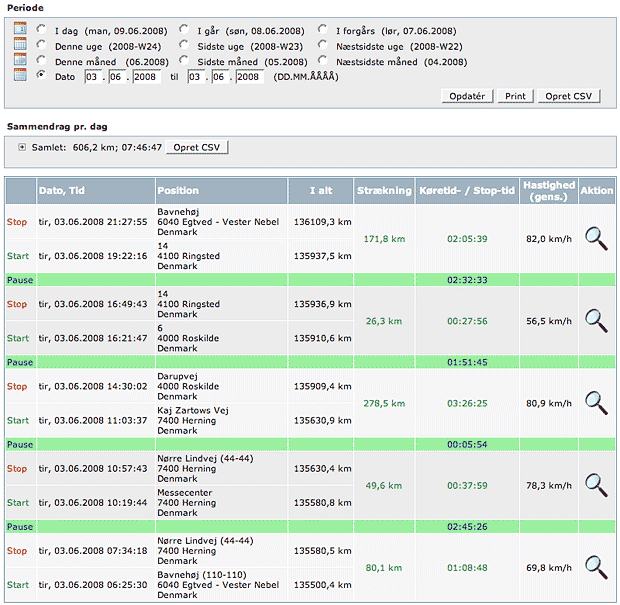
Task: Select the I går radio button
Action: (x=183, y=29)
